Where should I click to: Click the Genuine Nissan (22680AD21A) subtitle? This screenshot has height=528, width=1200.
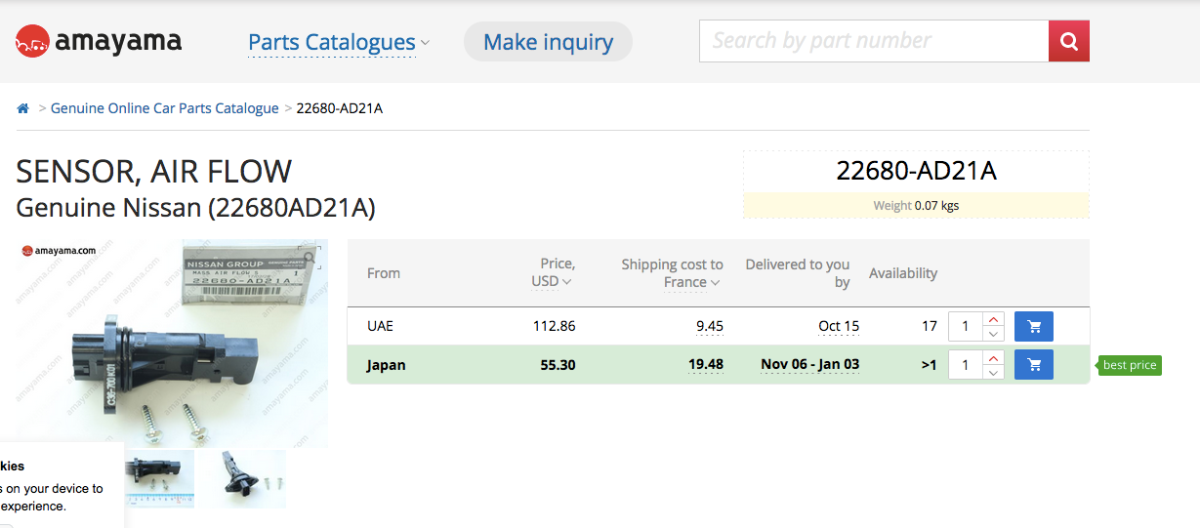point(196,208)
